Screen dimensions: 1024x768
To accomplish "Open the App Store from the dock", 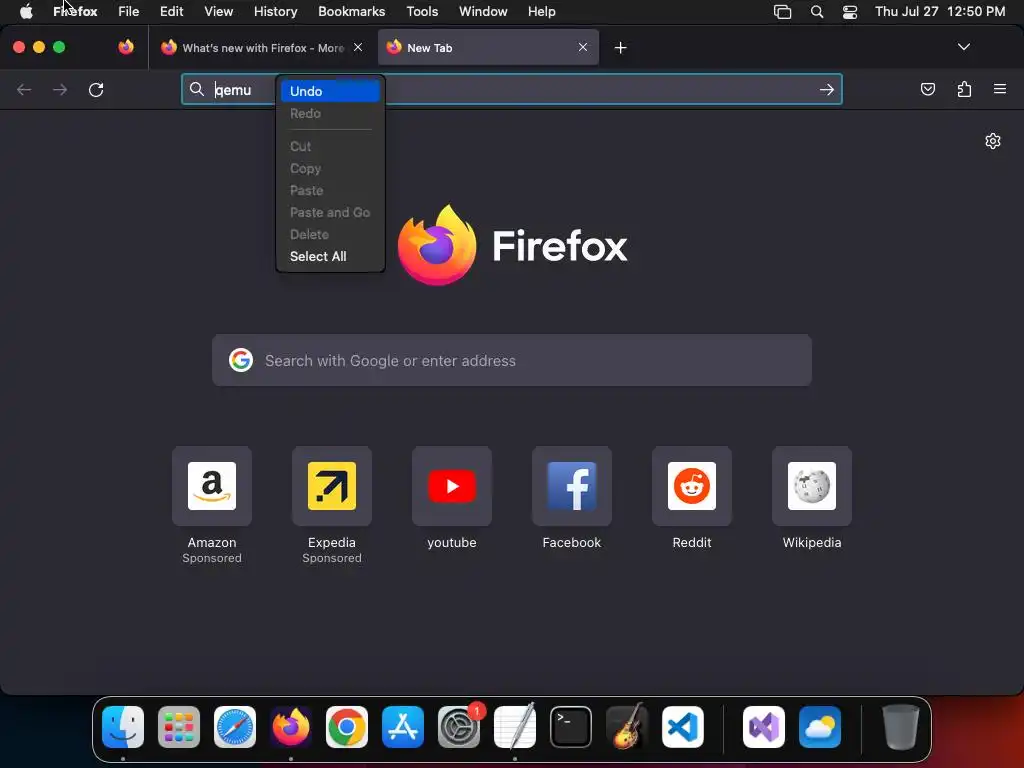I will pyautogui.click(x=403, y=727).
